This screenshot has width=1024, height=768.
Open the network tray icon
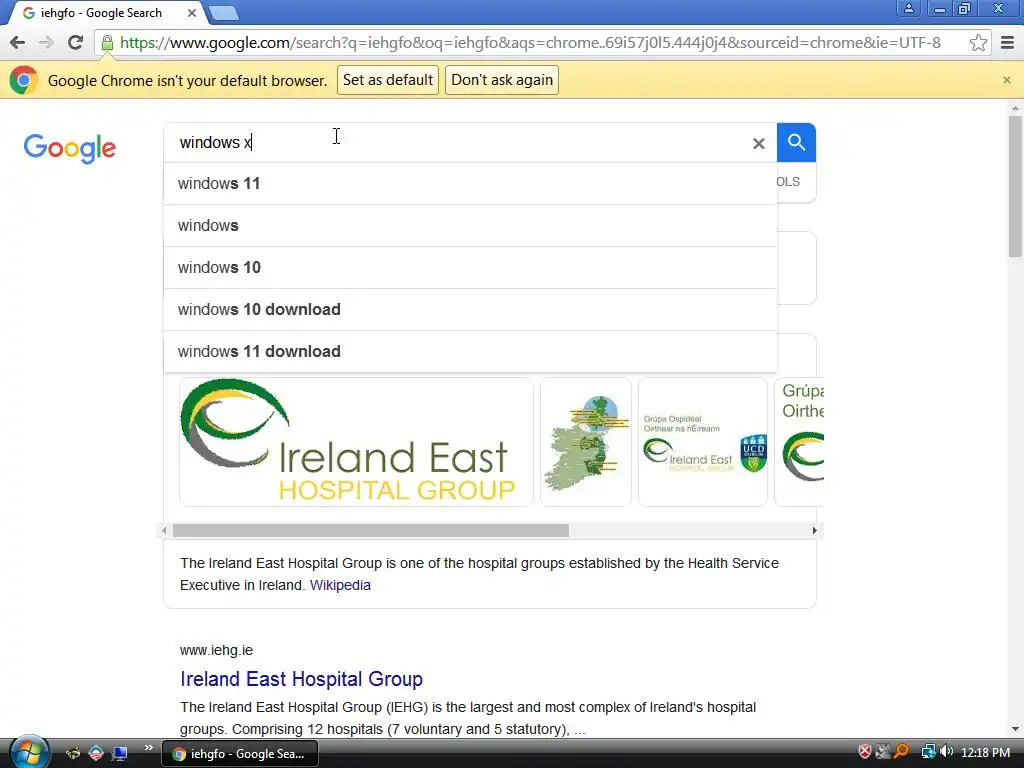927,752
